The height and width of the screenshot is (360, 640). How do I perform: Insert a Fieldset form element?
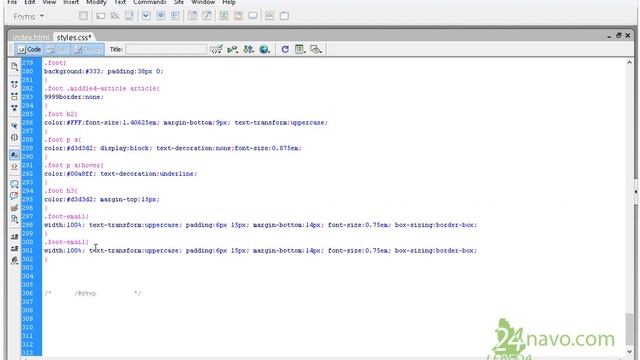pos(284,16)
